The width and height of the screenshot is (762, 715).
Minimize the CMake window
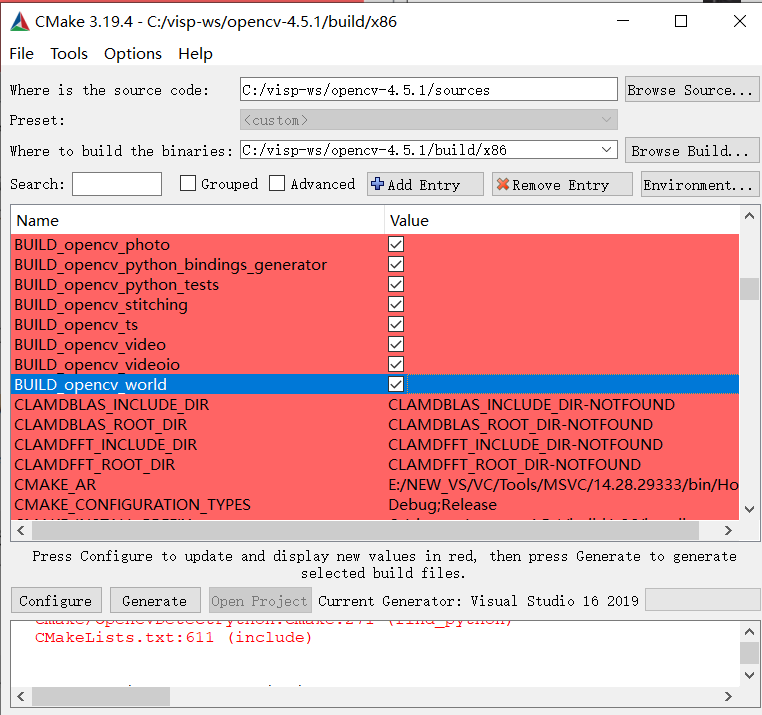pos(623,21)
